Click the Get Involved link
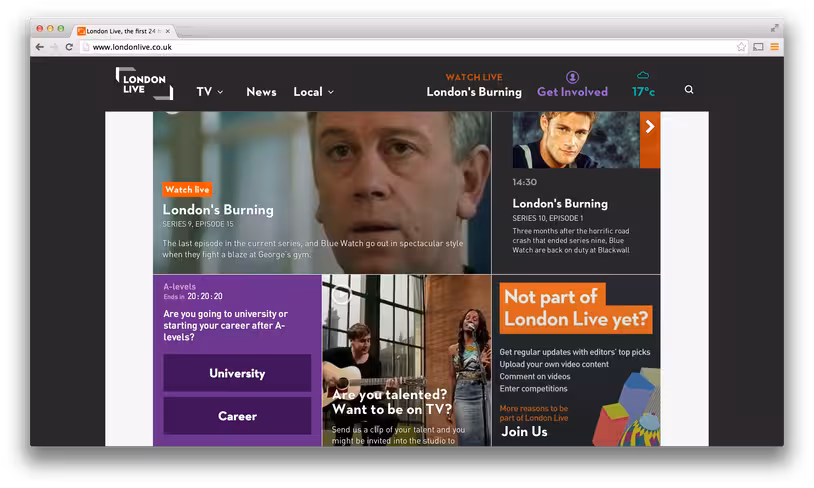 [x=572, y=92]
